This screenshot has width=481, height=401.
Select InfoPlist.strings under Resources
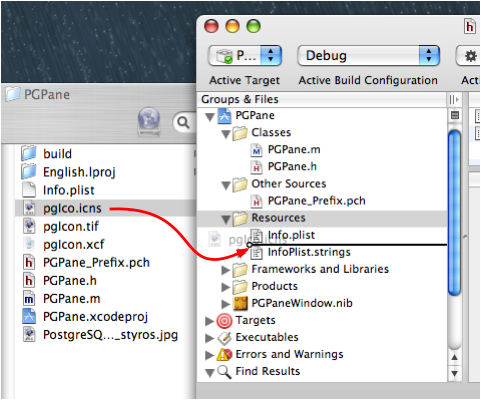[309, 252]
